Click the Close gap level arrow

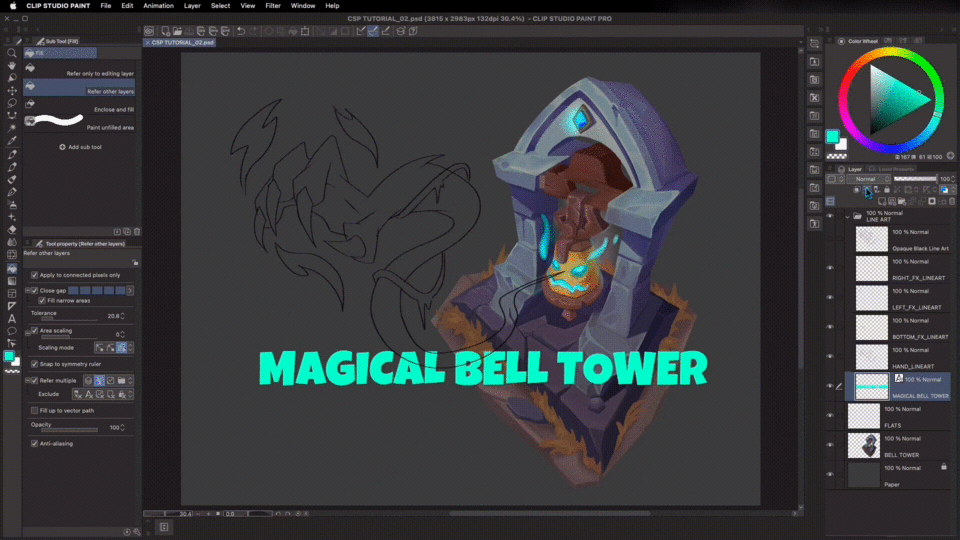[x=130, y=290]
